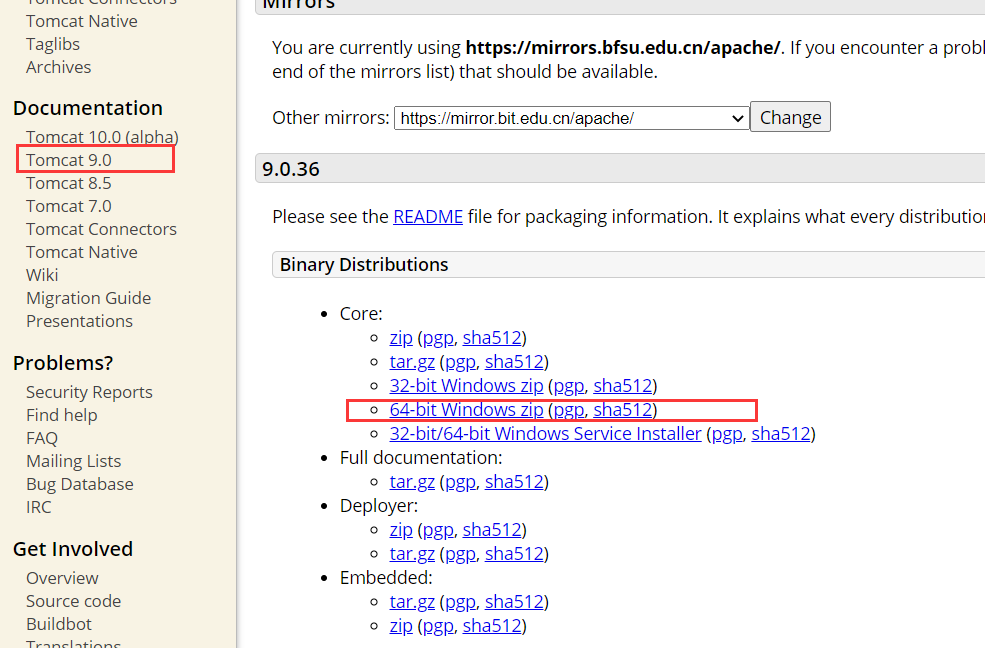Open sha512 checksum for Deployer tar.gz
985x648 pixels.
[514, 554]
